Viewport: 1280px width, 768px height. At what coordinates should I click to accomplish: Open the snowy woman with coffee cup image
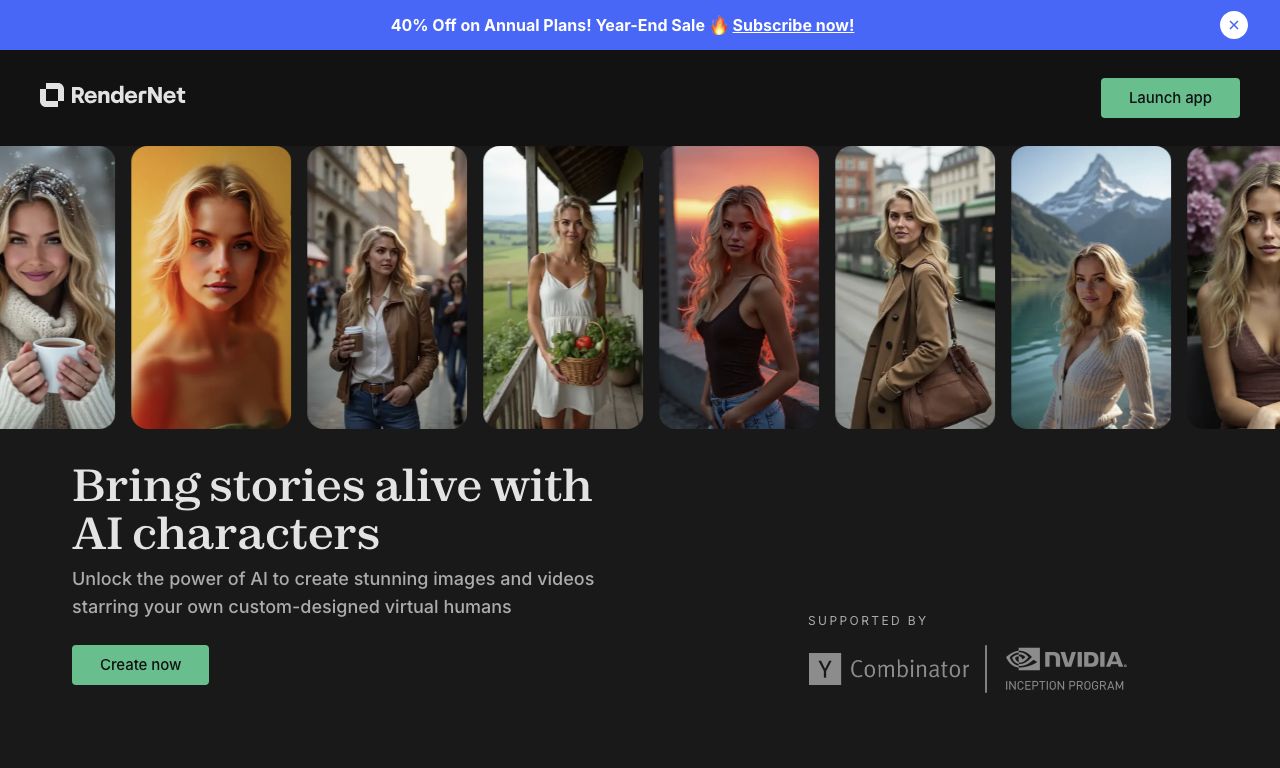[57, 288]
